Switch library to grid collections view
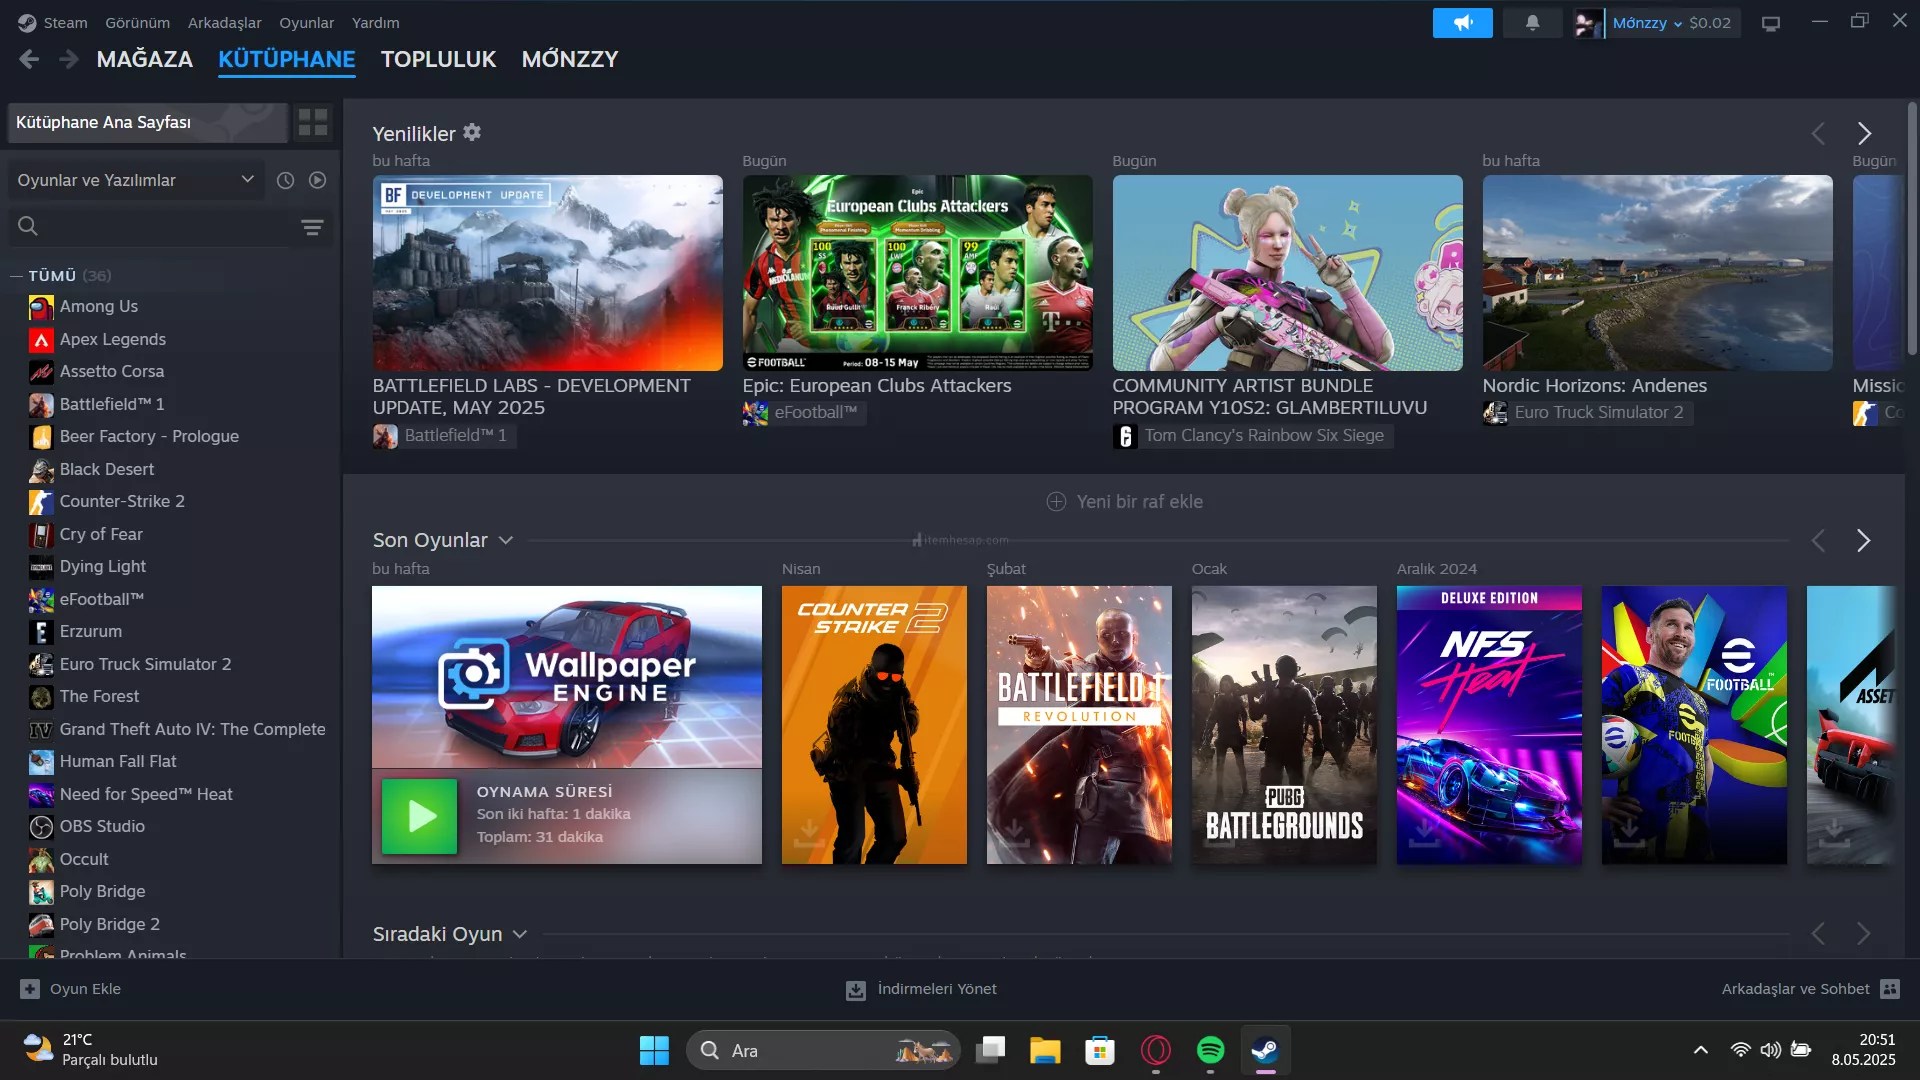 tap(313, 122)
